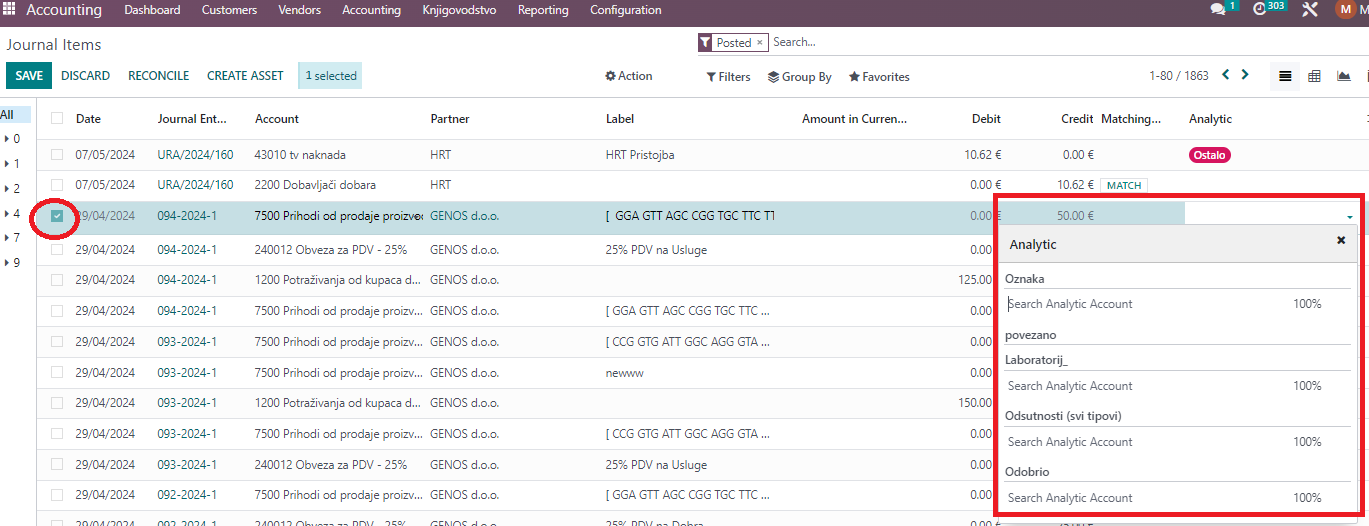Tick the select-all header checkbox
Viewport: 1369px width, 526px height.
[x=57, y=118]
